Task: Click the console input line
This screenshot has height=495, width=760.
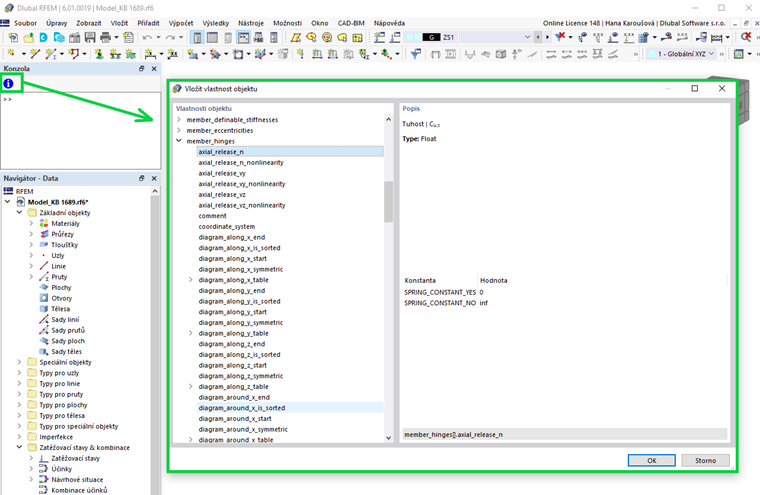Action: point(80,99)
